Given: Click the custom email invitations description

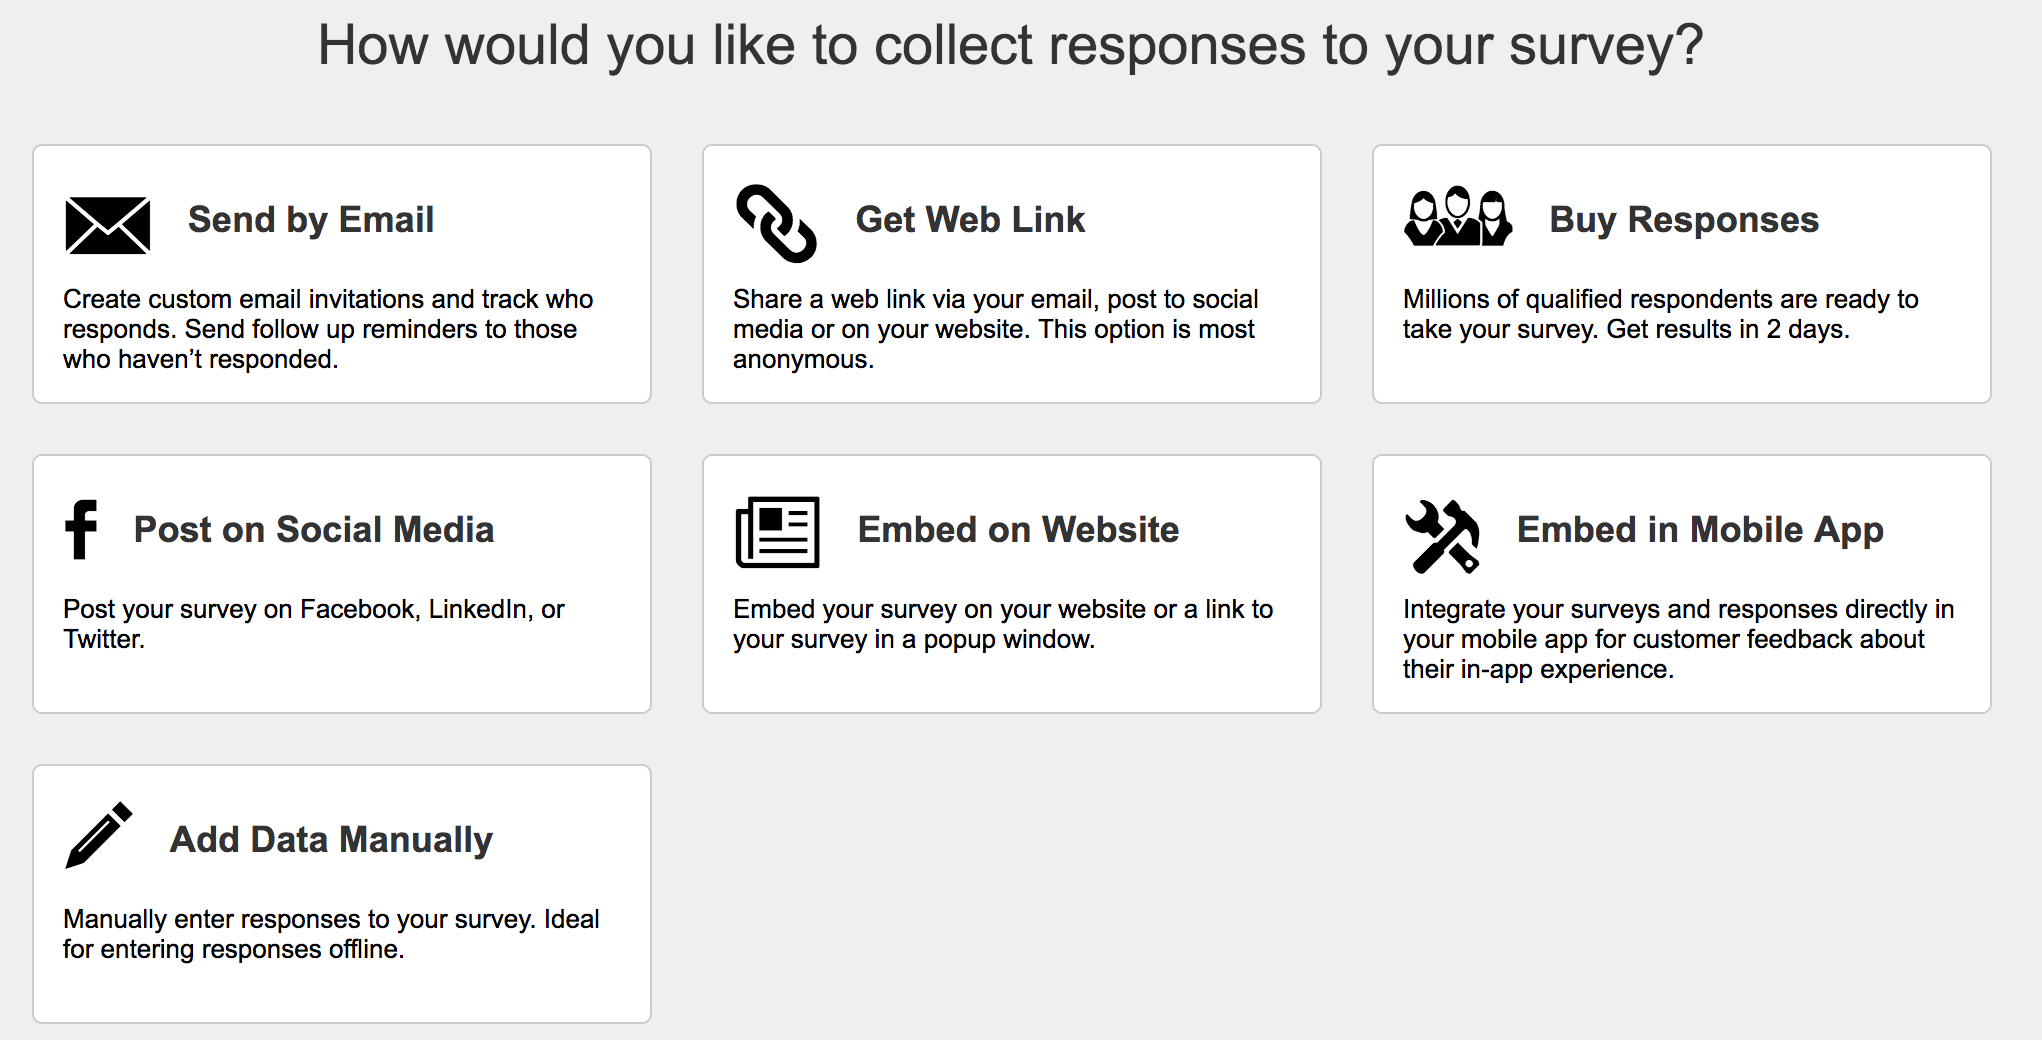Looking at the screenshot, I should click(x=328, y=329).
